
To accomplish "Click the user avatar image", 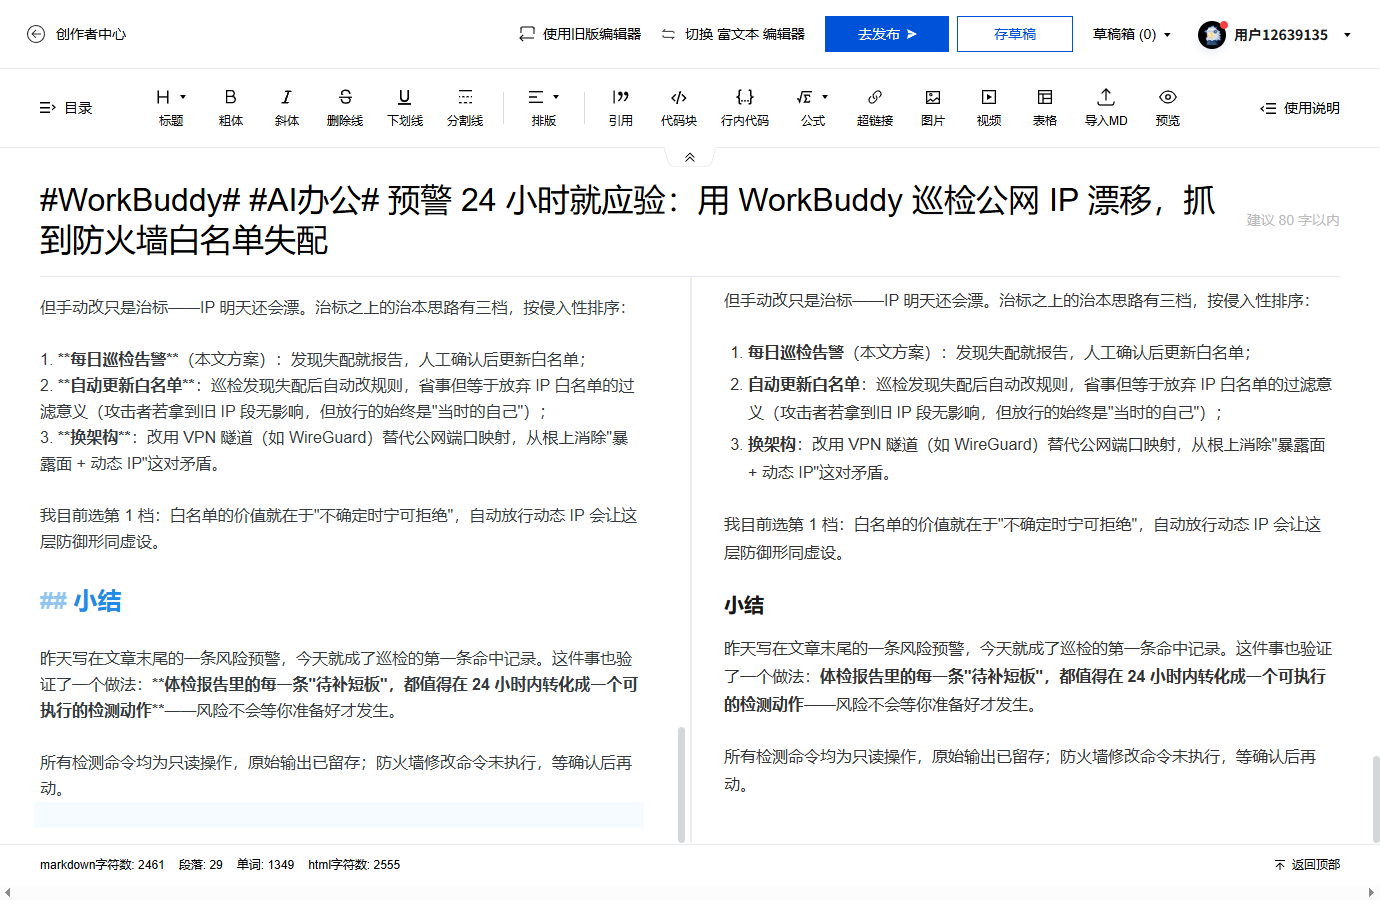I will pos(1212,35).
